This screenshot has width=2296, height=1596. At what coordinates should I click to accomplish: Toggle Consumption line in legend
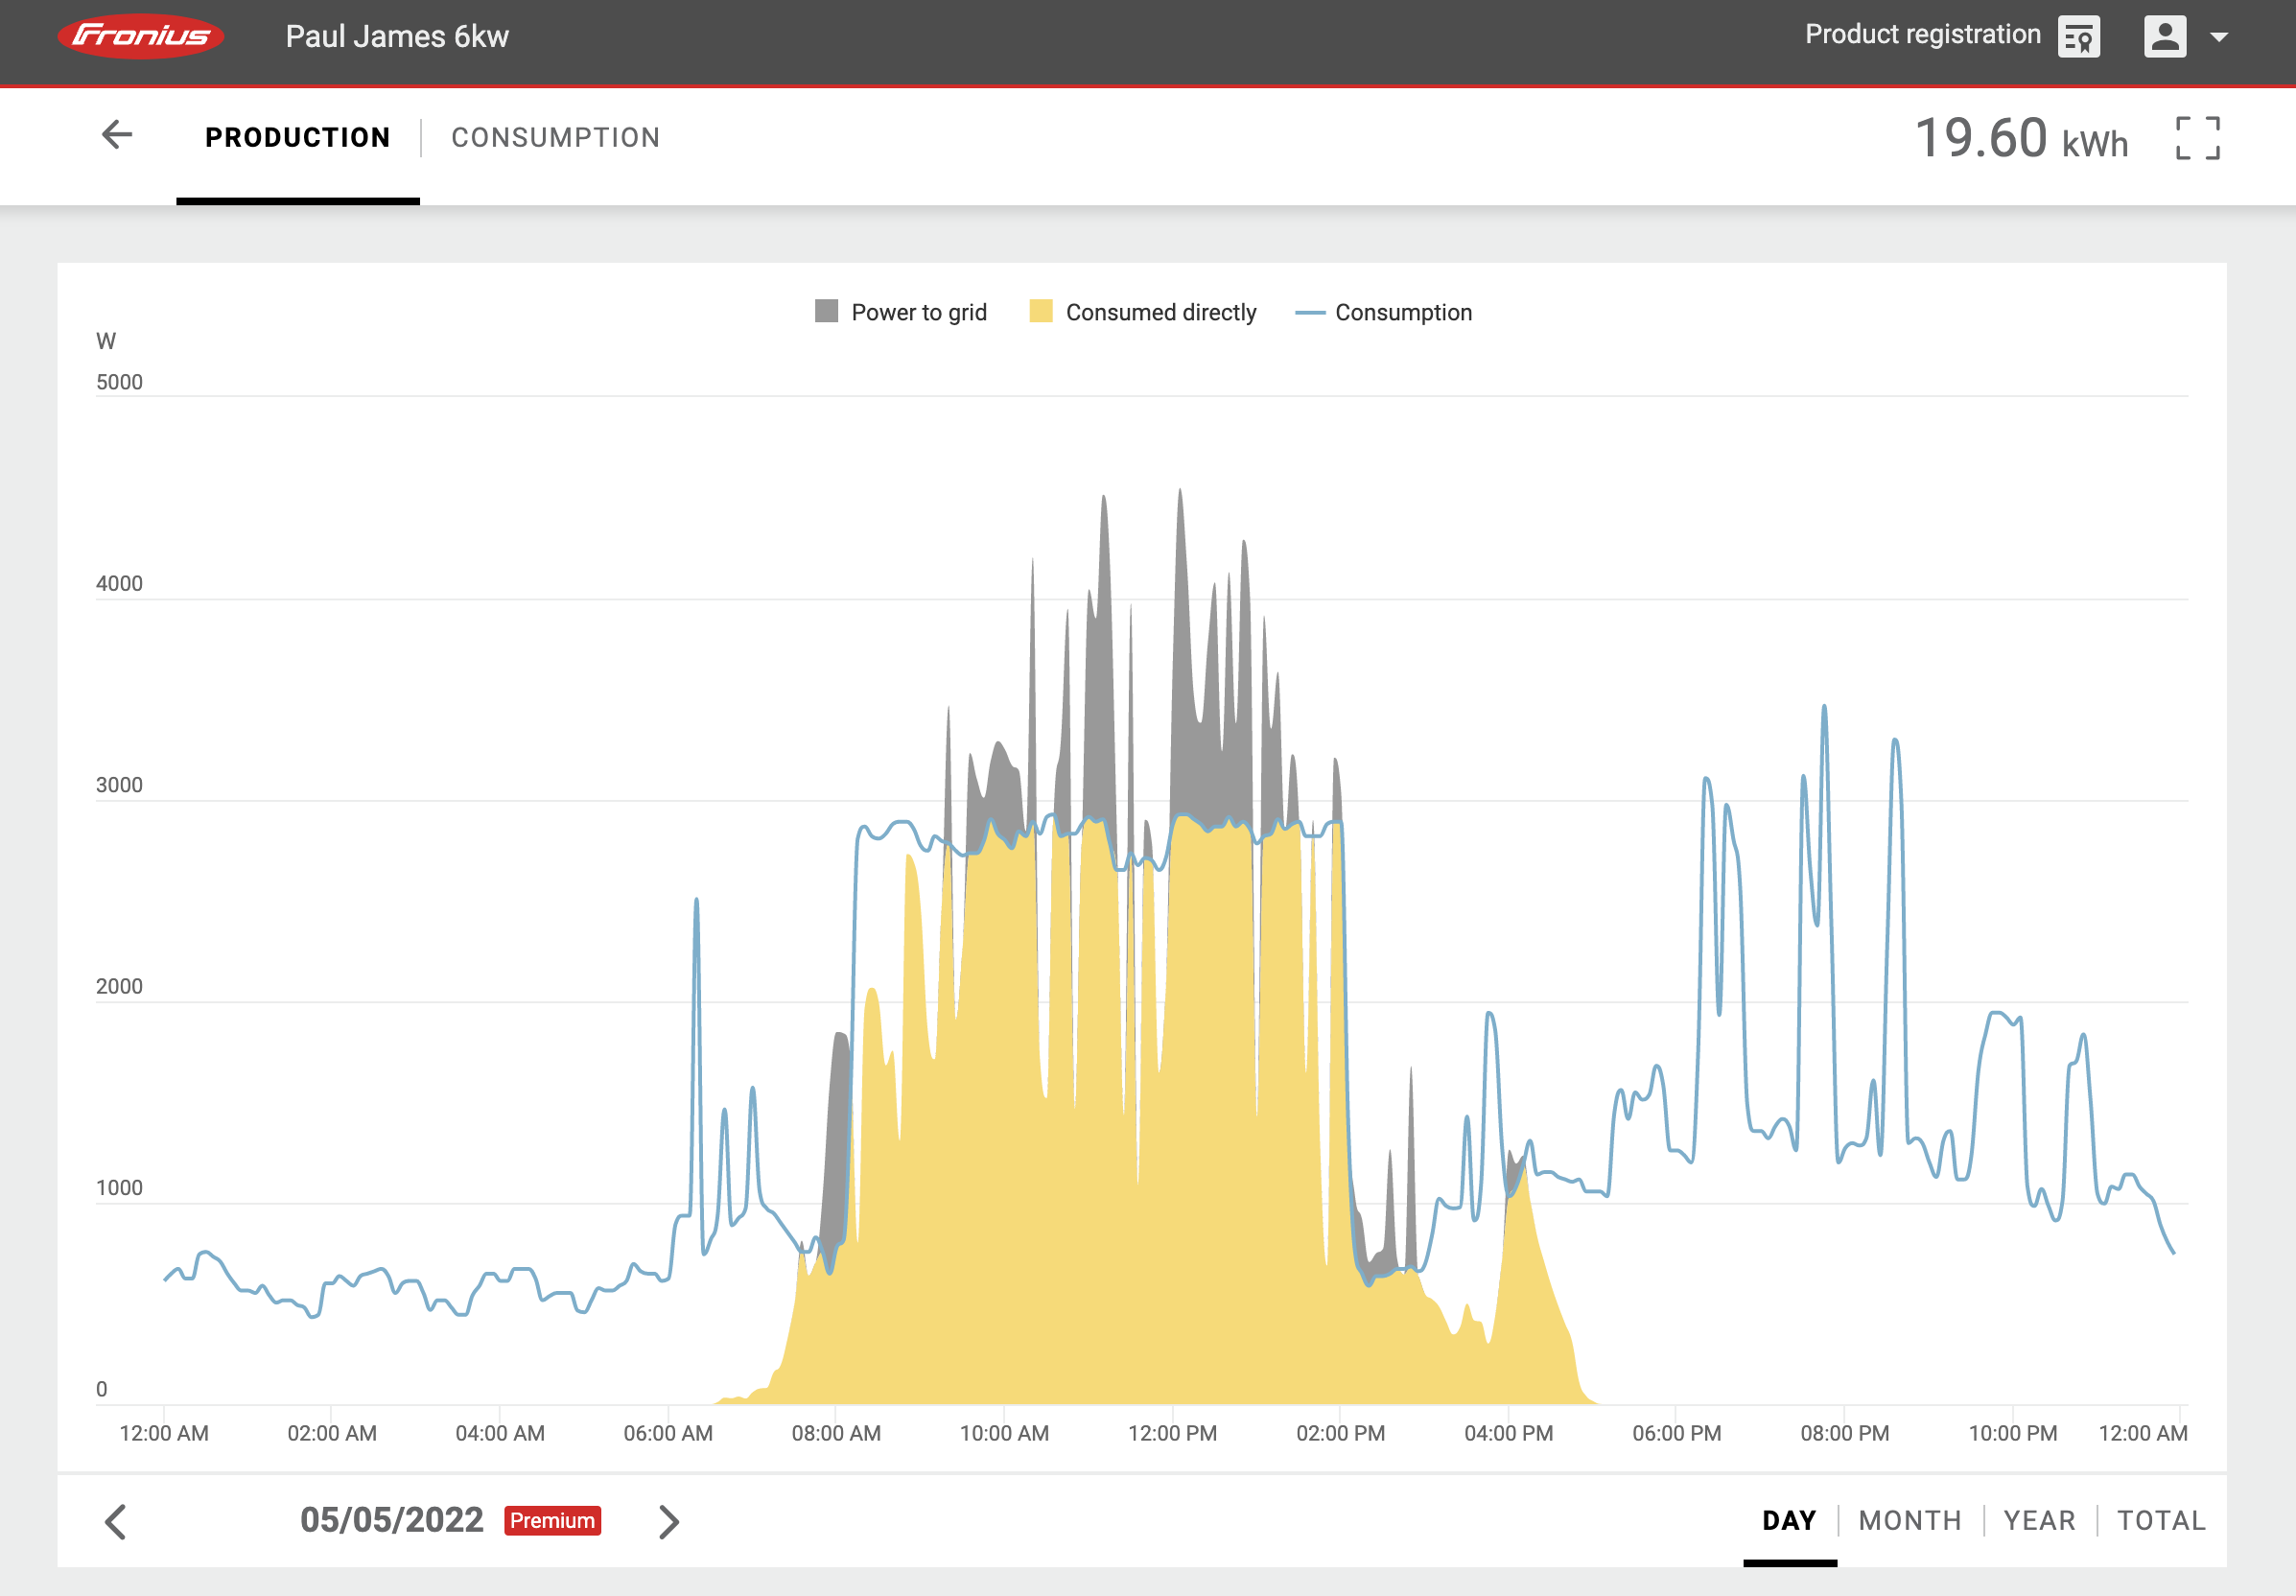coord(1402,313)
